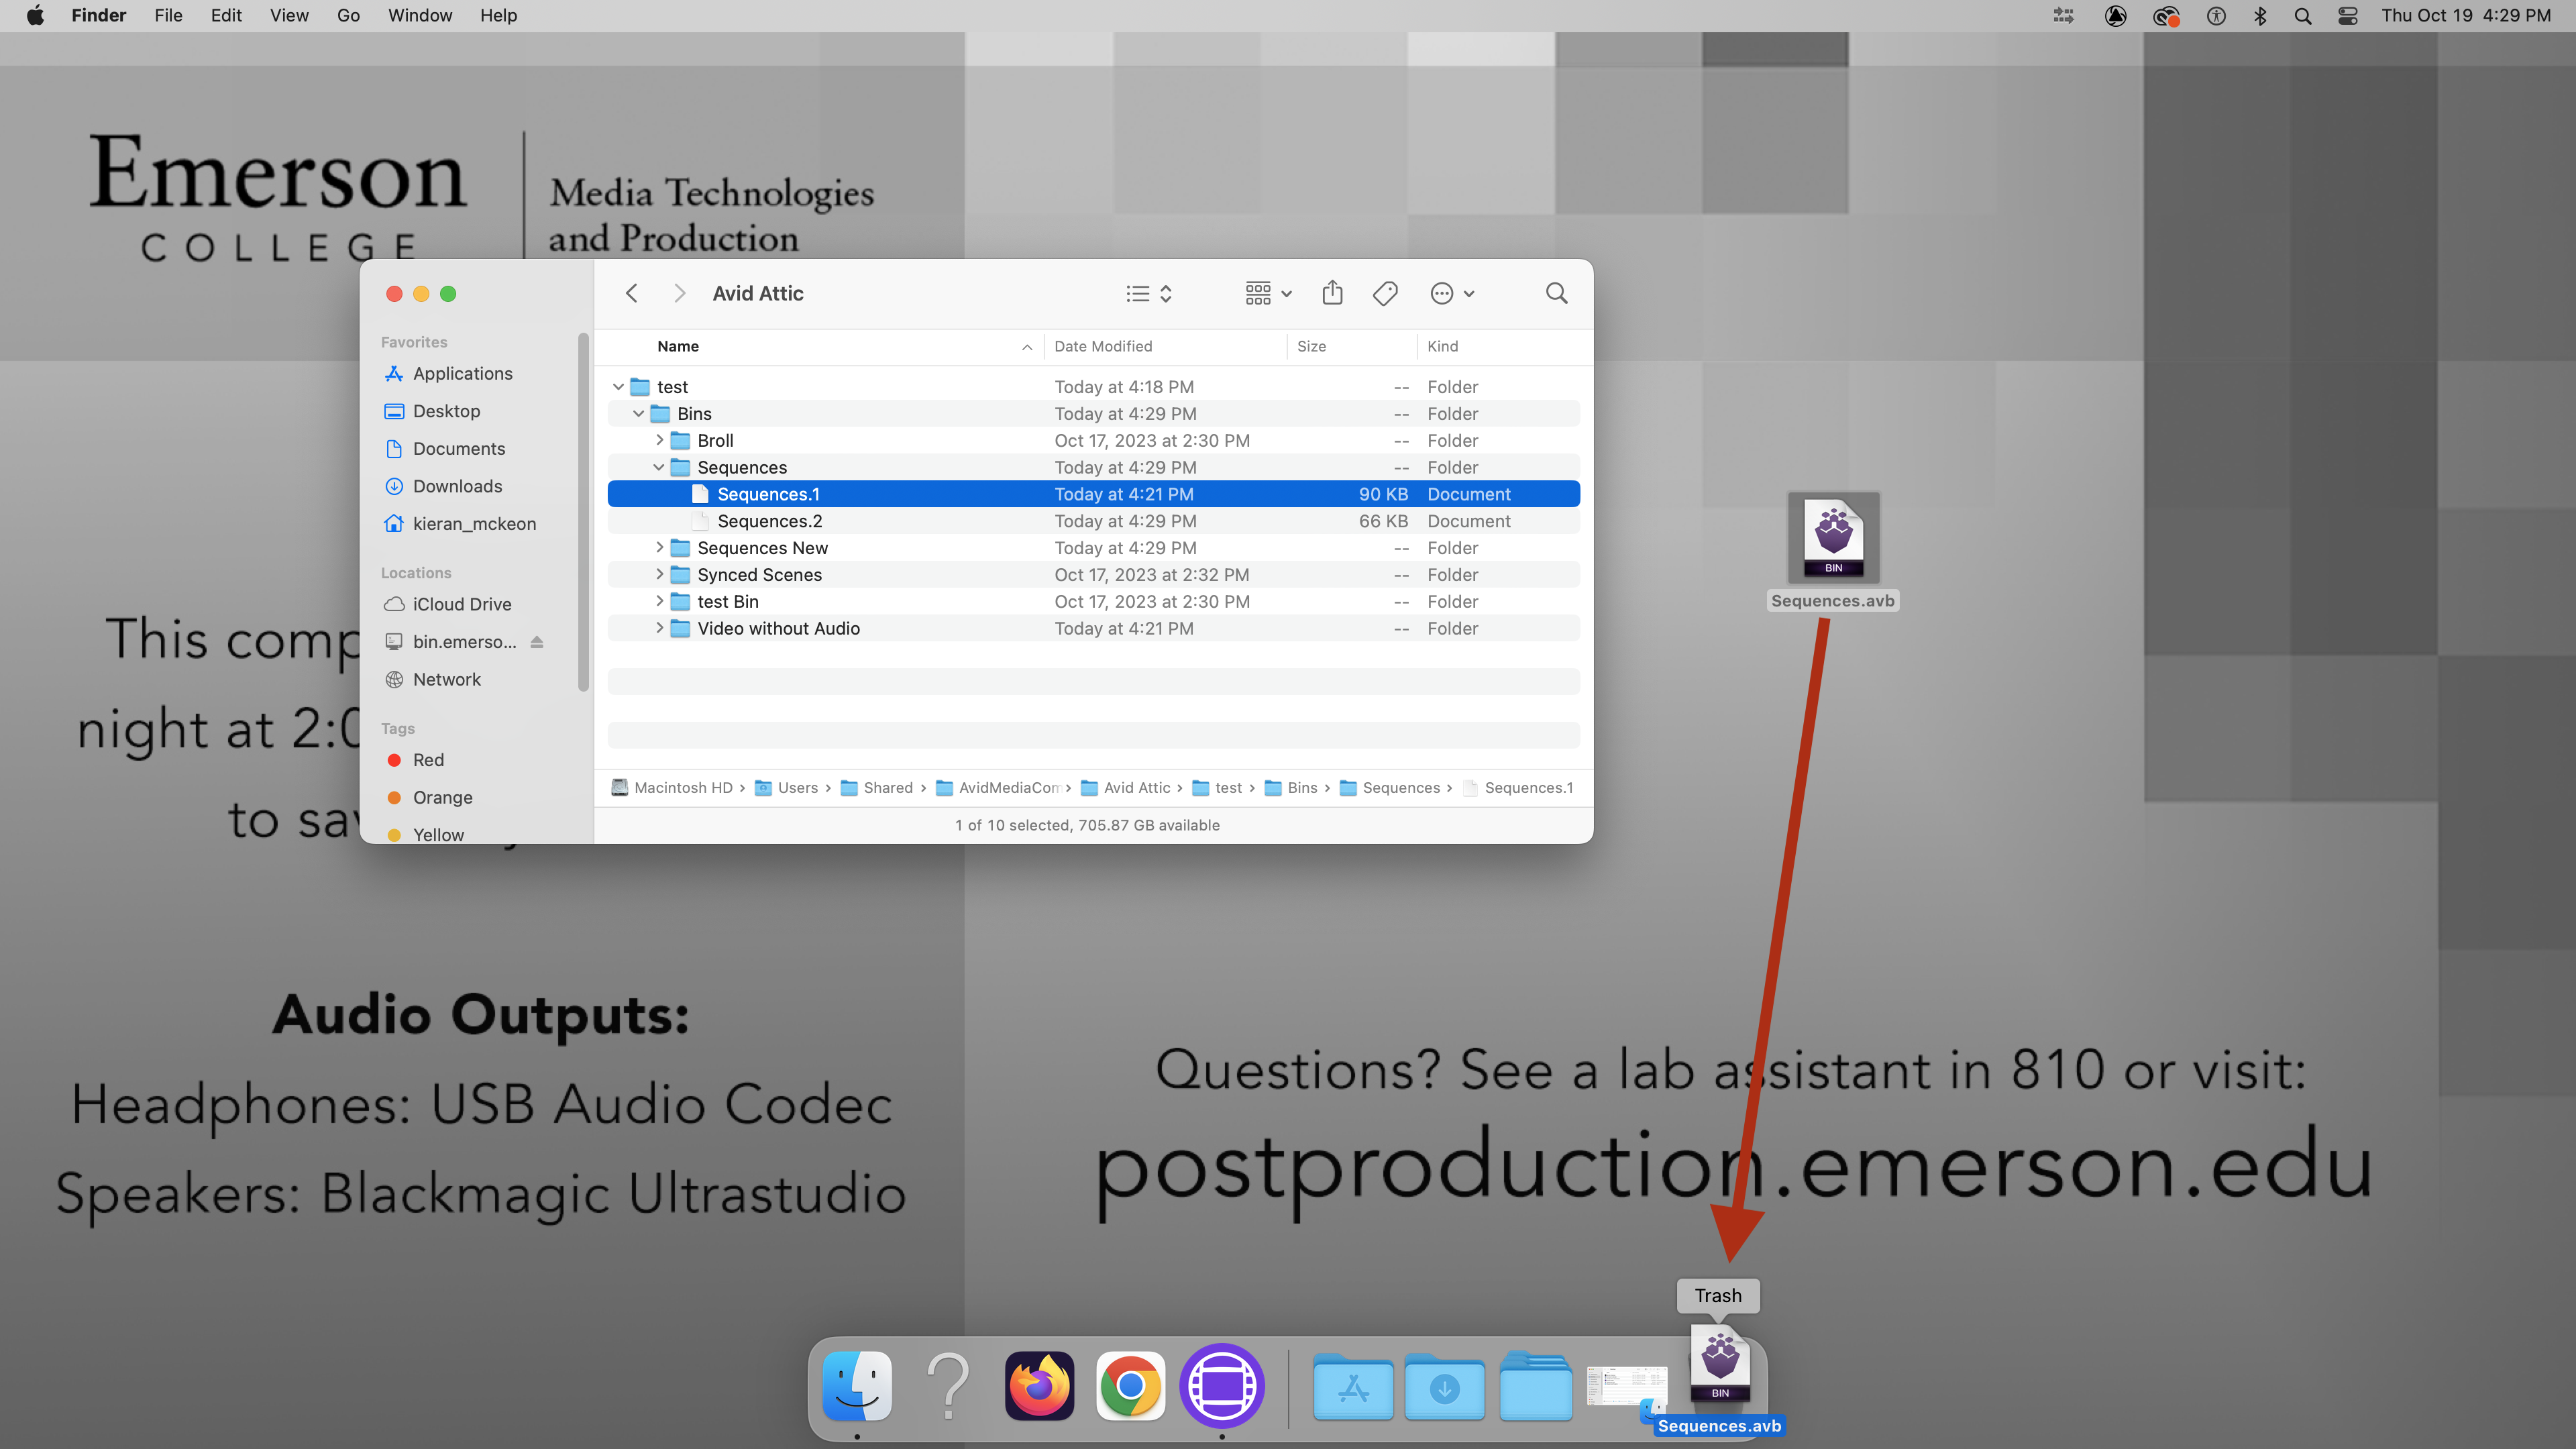The image size is (2576, 1449).
Task: Open Documents in the sidebar
Action: [x=459, y=448]
